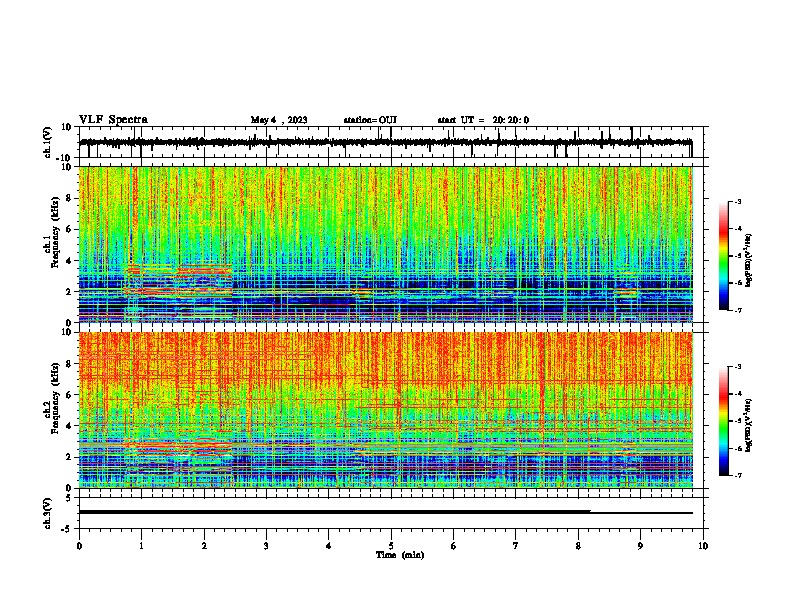Click the time axis tick label "2"

[x=204, y=546]
